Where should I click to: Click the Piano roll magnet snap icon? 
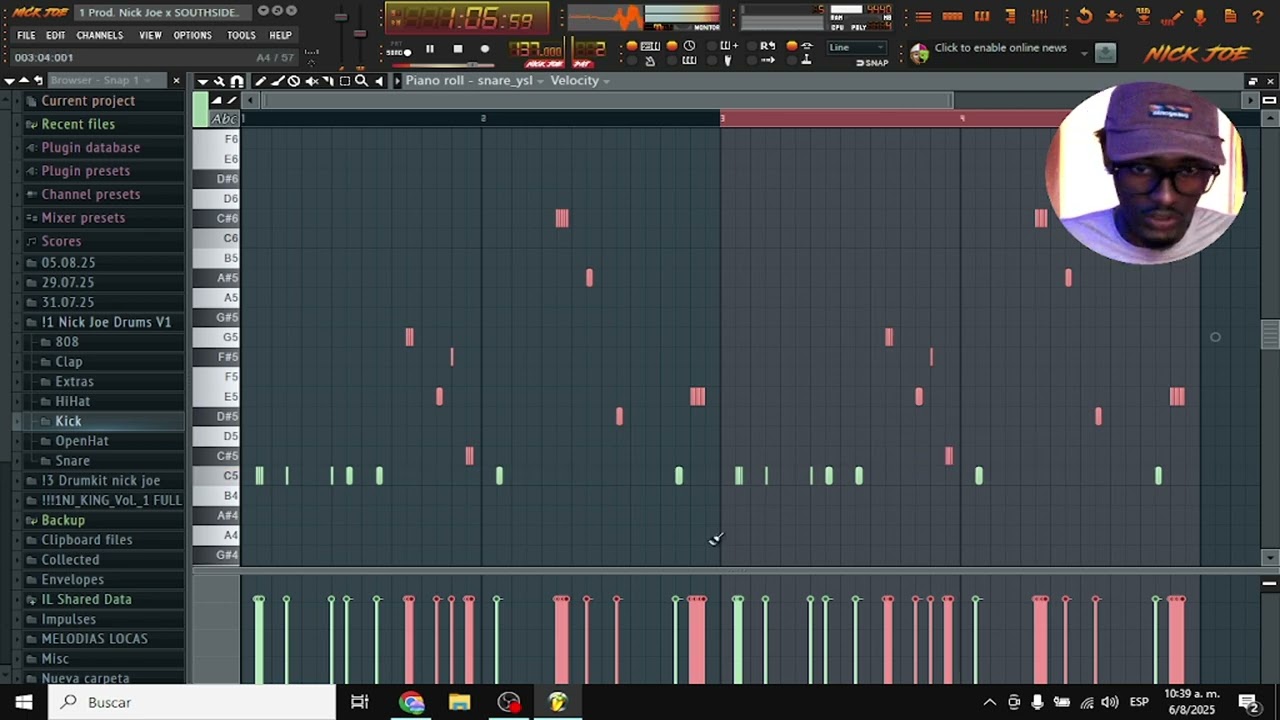click(237, 81)
